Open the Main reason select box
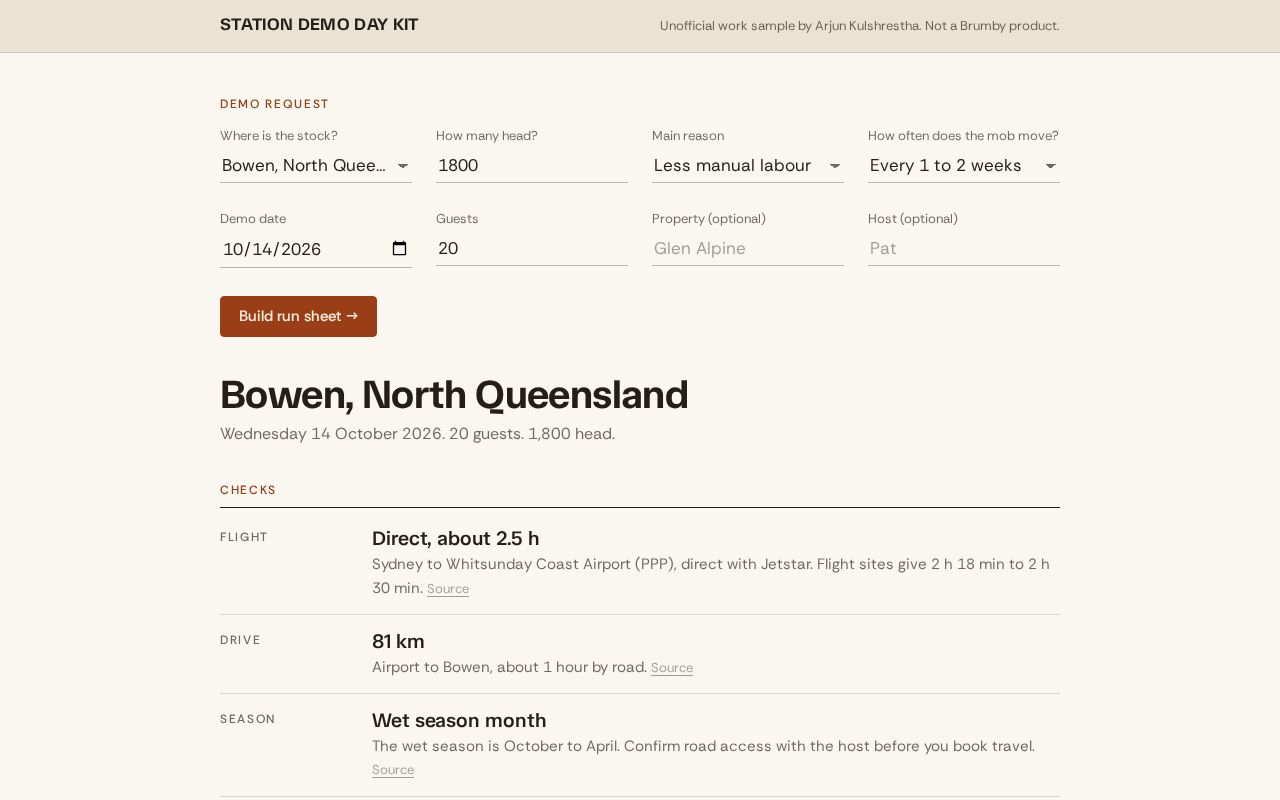Image resolution: width=1280 pixels, height=800 pixels. 748,166
